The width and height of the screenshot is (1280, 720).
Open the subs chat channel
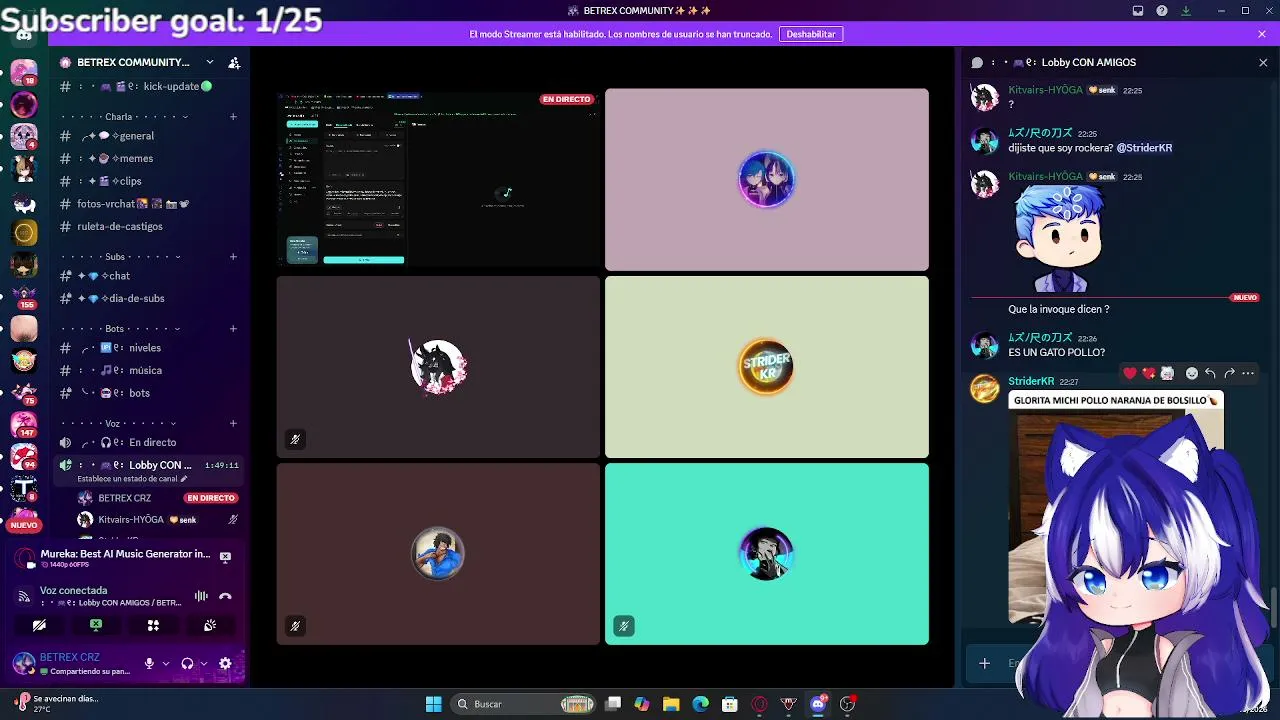click(x=150, y=276)
